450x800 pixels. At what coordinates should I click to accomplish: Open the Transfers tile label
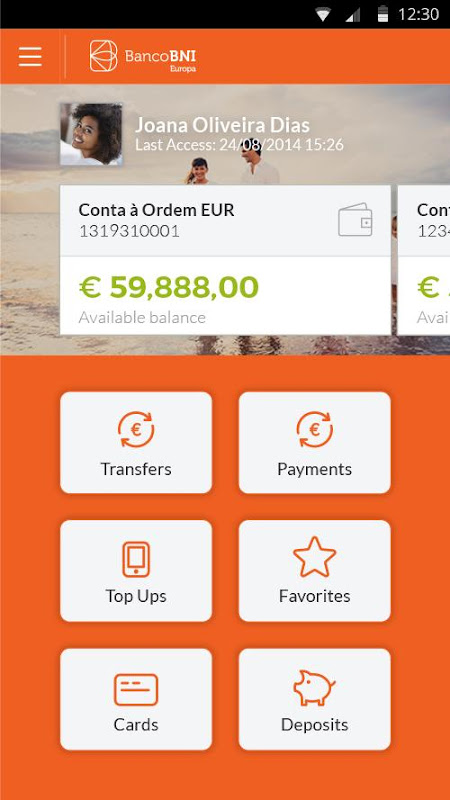136,469
